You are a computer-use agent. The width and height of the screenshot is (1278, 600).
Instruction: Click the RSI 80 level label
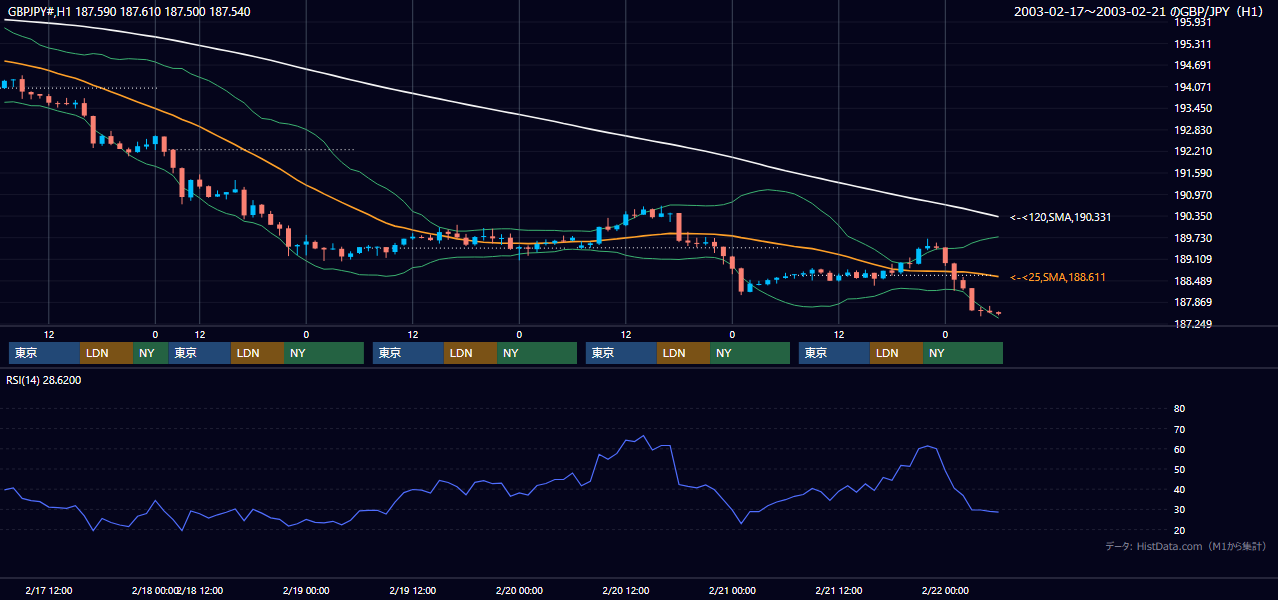[x=1179, y=409]
